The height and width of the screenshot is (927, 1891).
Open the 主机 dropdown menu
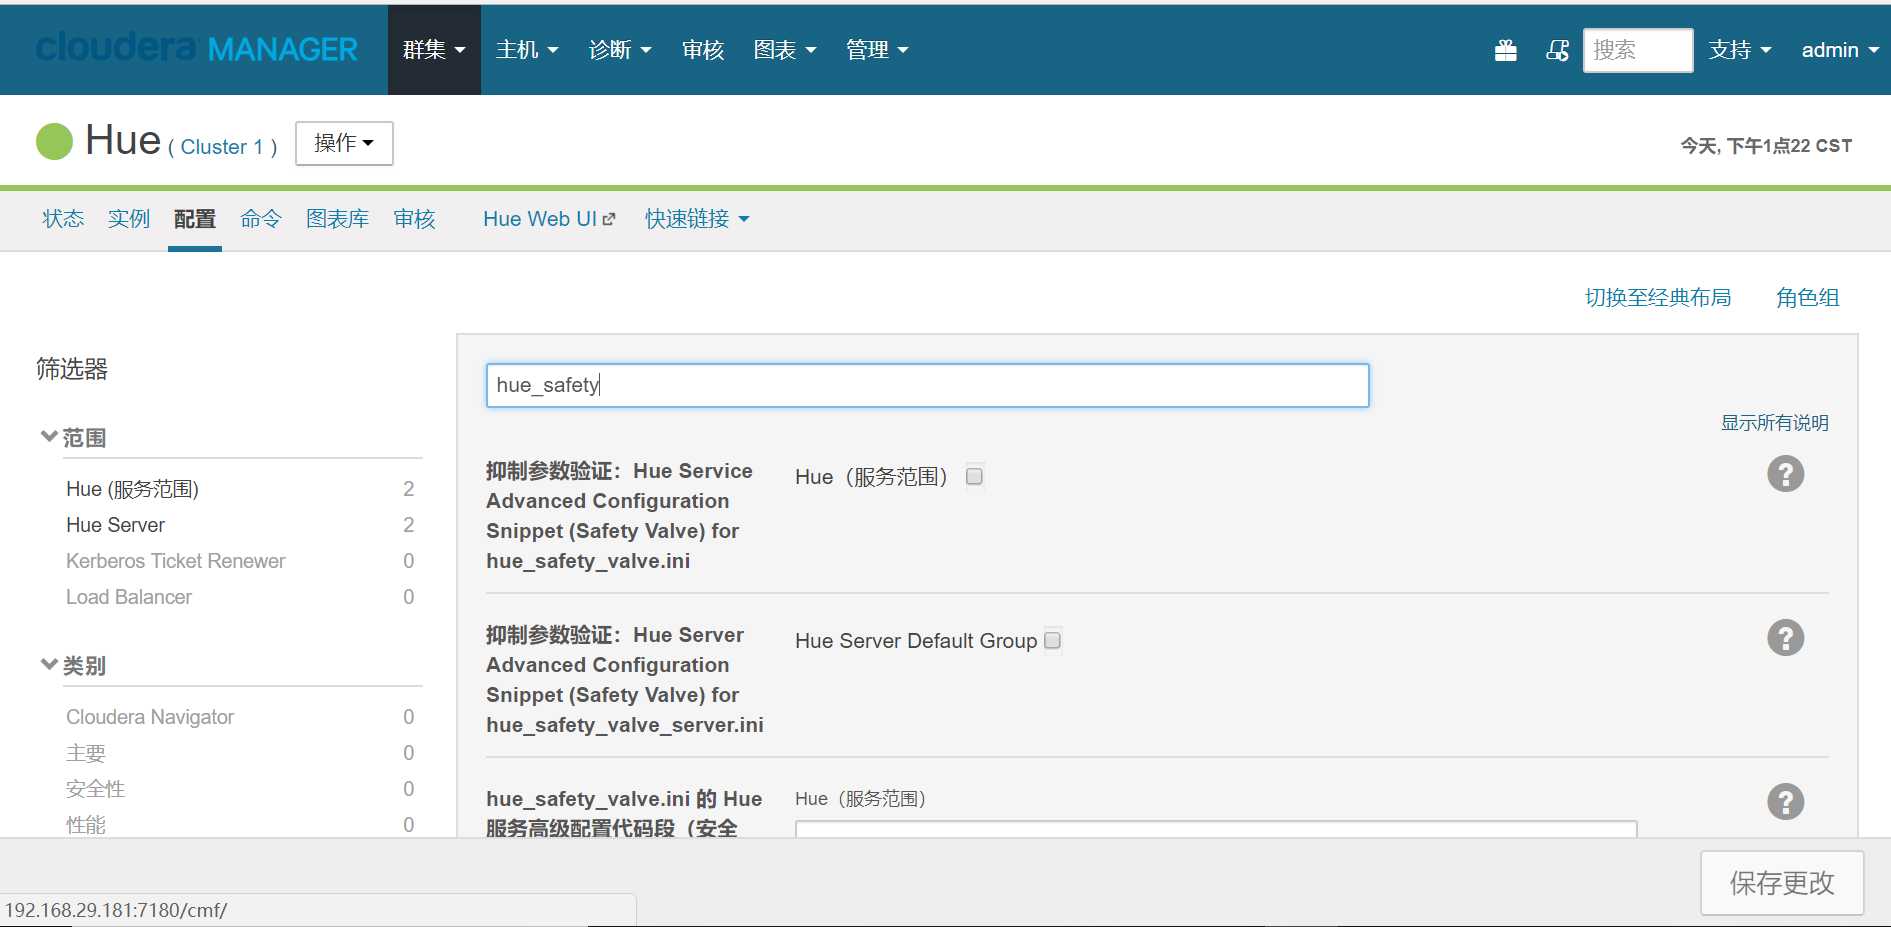527,50
